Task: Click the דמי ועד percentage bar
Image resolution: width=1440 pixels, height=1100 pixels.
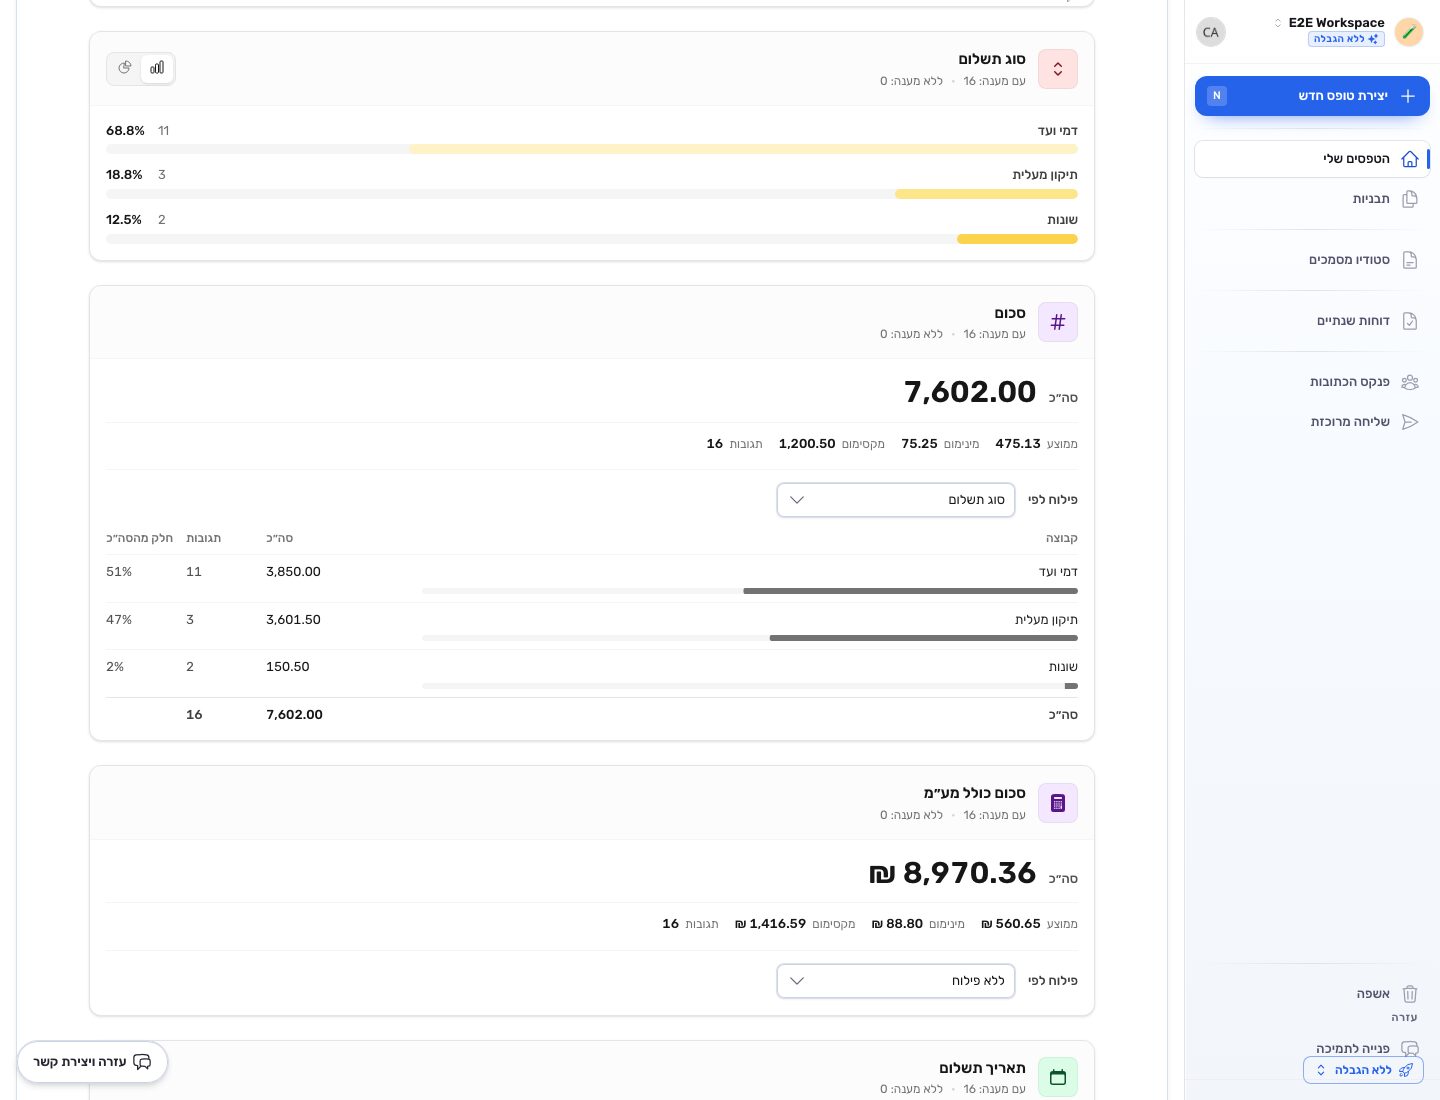Action: (592, 149)
